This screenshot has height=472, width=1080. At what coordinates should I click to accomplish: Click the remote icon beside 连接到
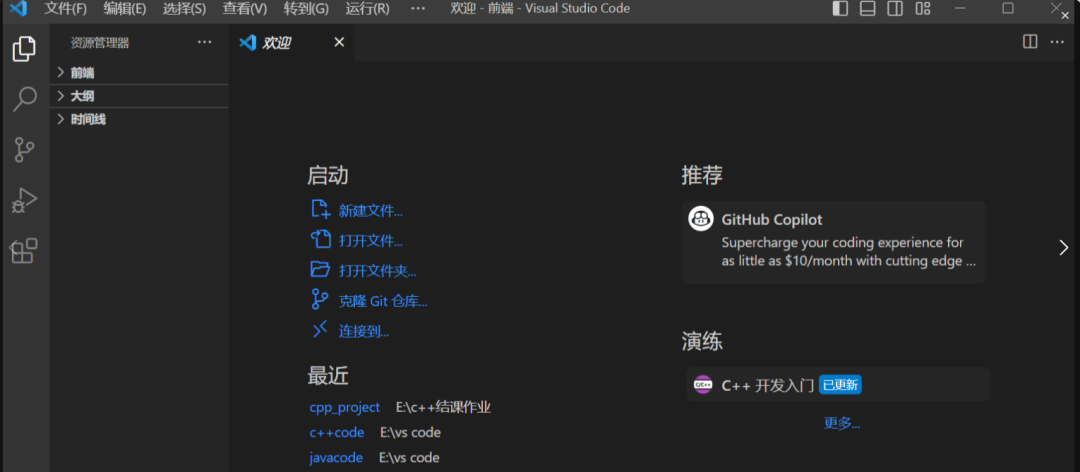[x=320, y=330]
